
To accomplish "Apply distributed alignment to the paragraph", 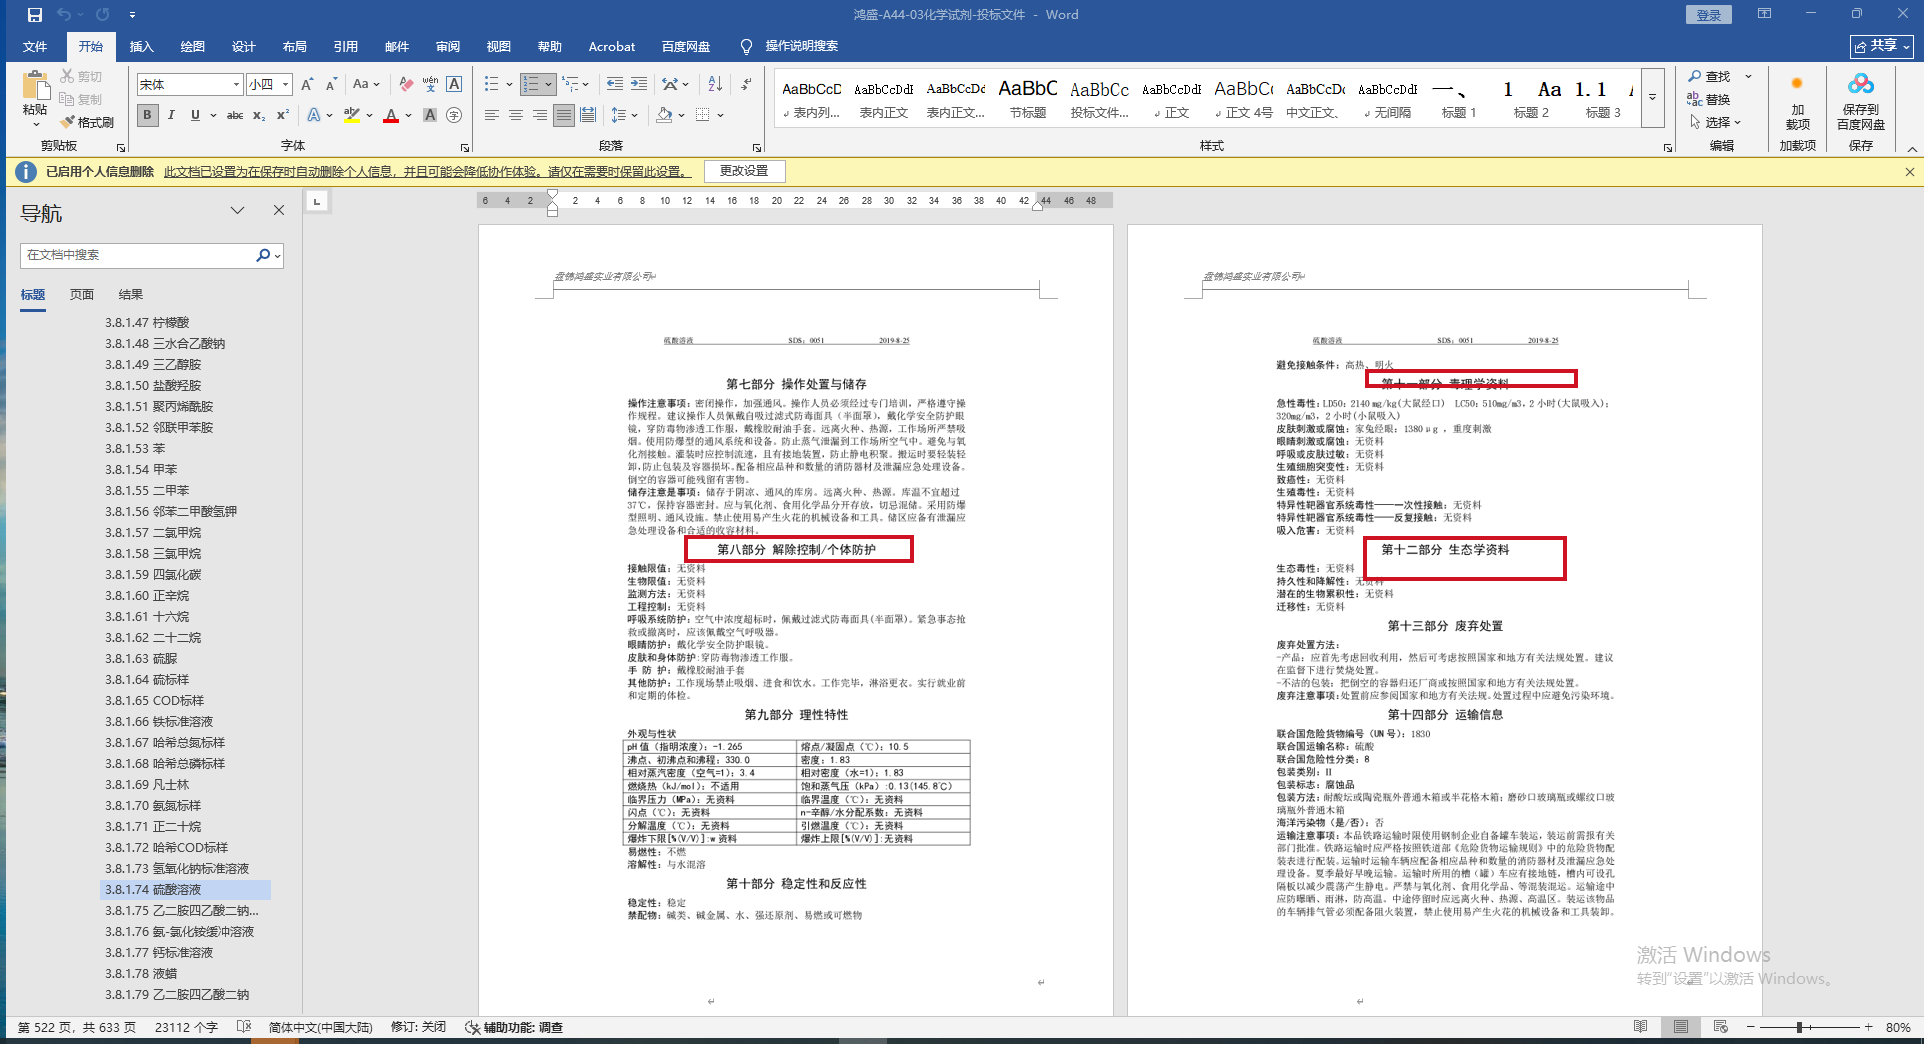I will [x=588, y=115].
